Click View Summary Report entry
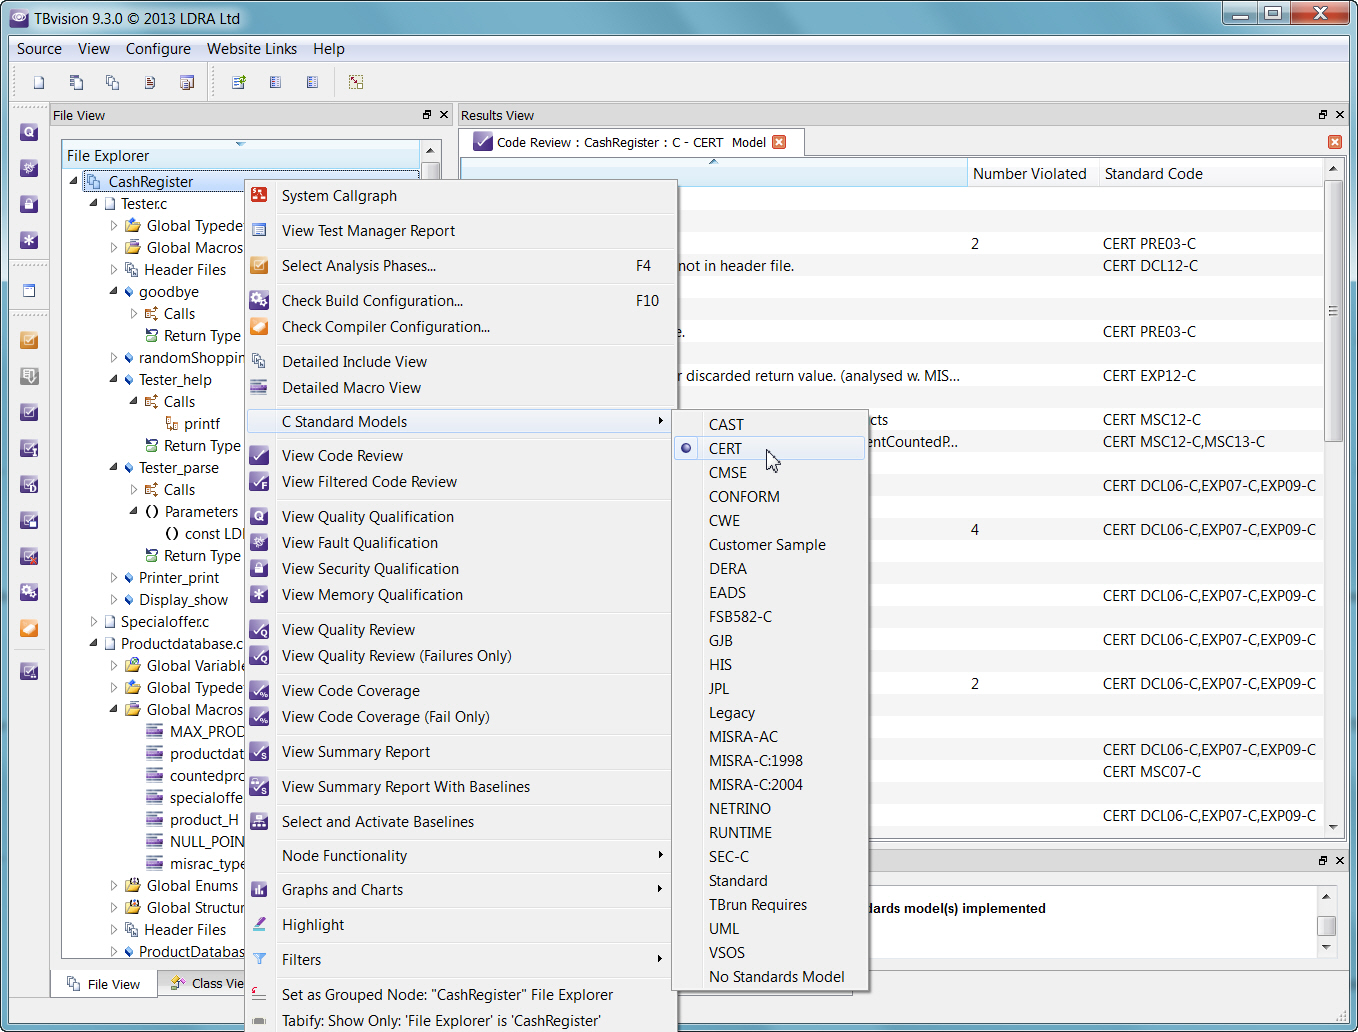This screenshot has width=1358, height=1032. point(355,752)
